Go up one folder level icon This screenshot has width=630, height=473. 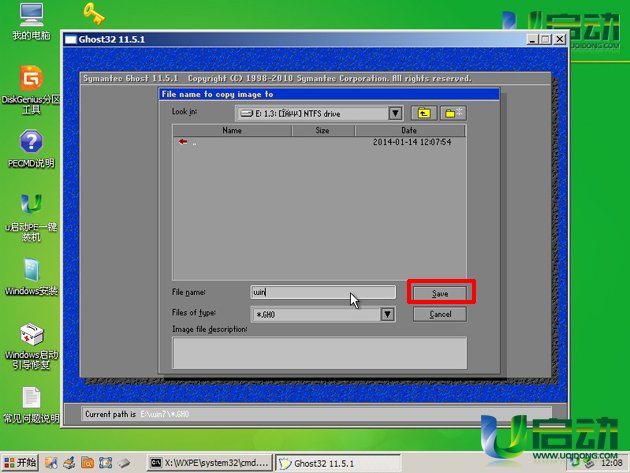pyautogui.click(x=424, y=113)
